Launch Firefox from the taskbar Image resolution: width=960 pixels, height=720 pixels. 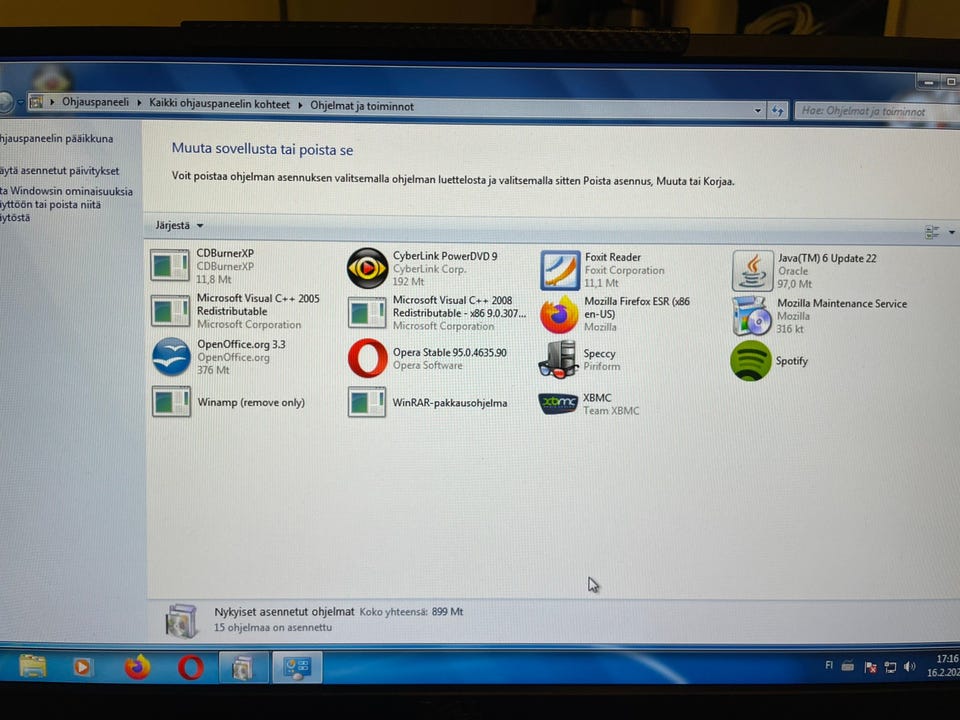point(137,667)
